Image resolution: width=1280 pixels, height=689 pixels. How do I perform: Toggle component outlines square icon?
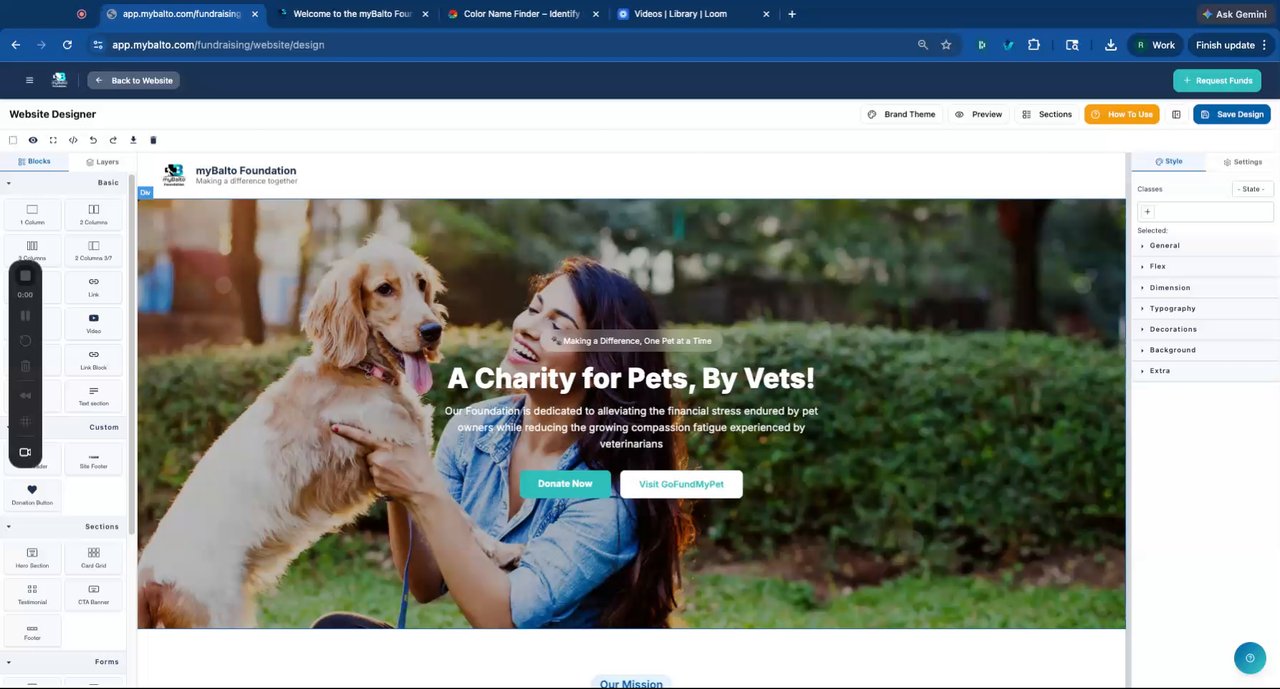[13, 140]
